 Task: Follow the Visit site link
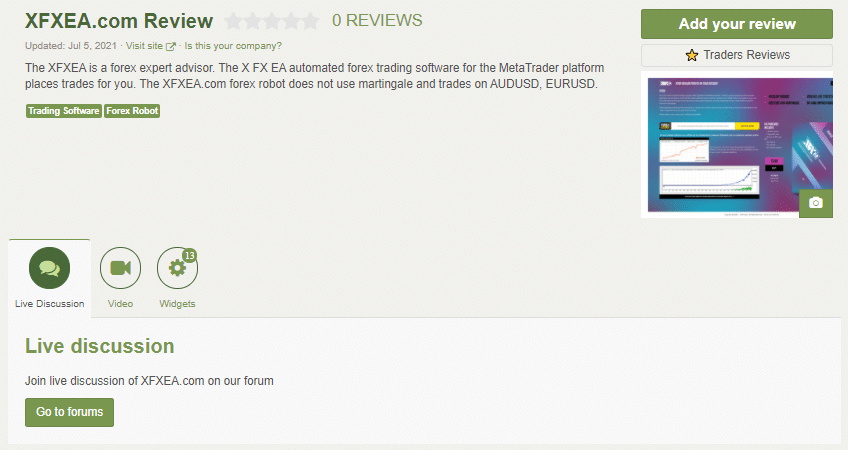[x=144, y=46]
